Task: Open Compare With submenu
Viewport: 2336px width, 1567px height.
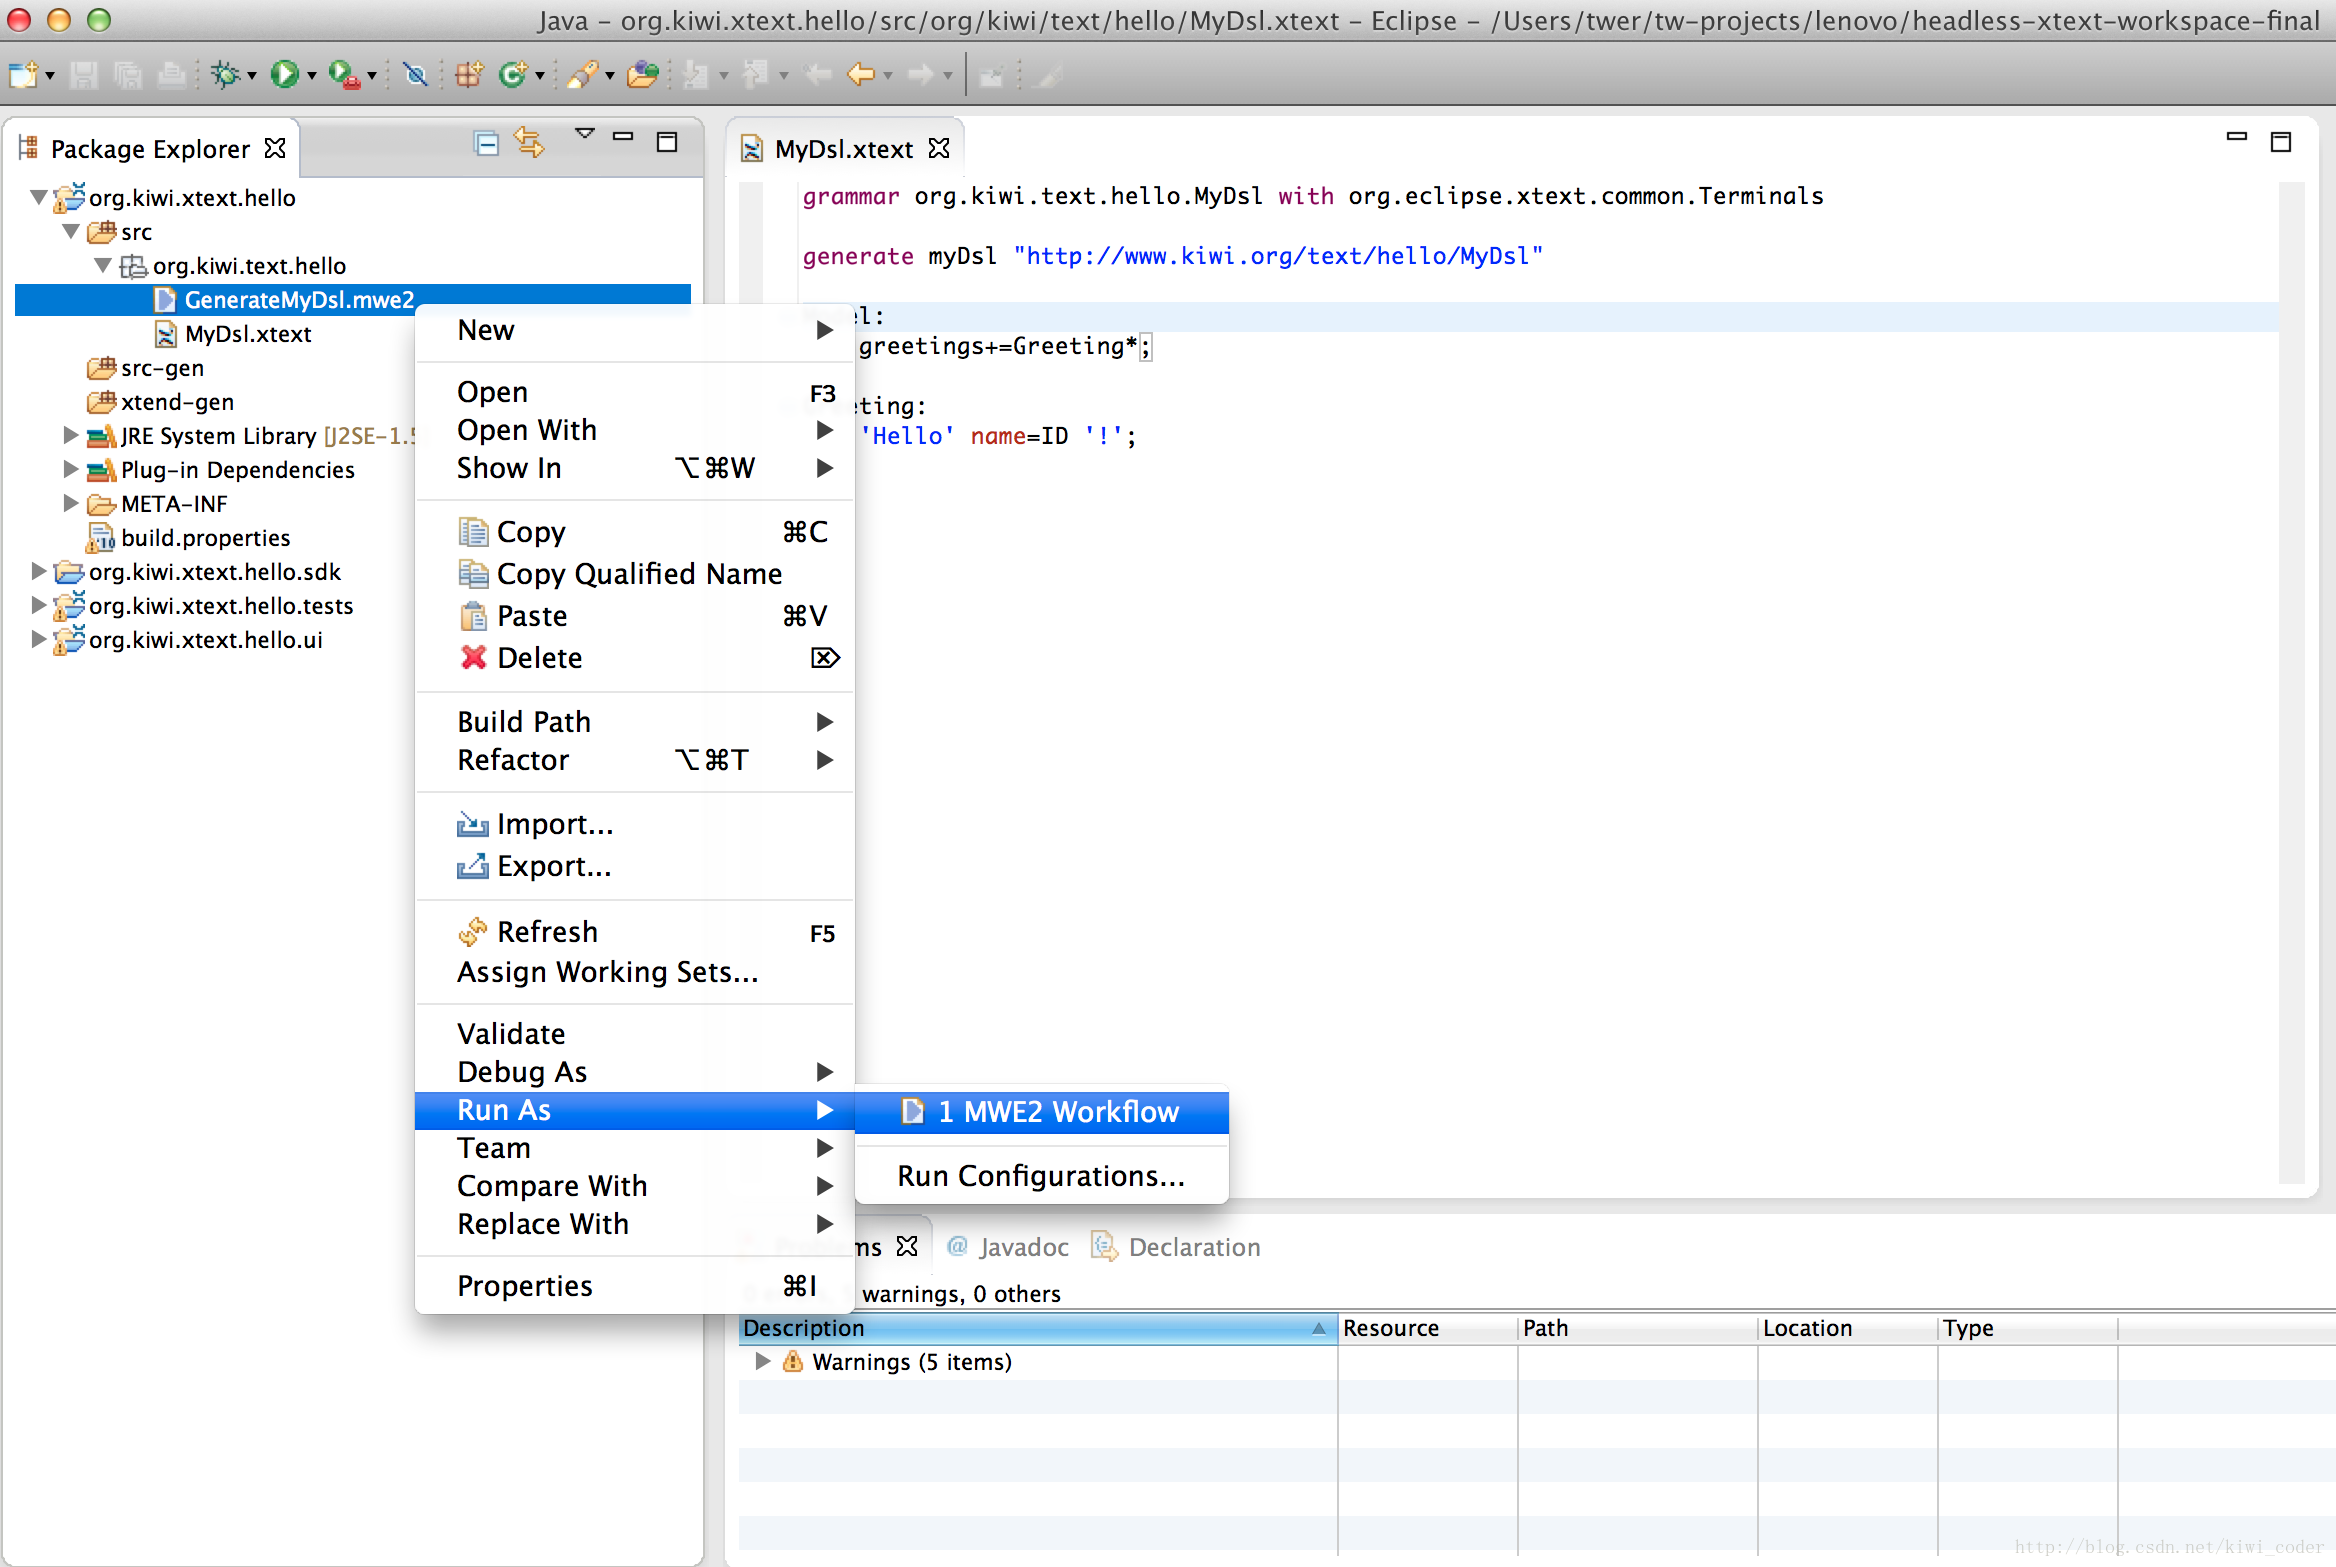Action: click(635, 1186)
